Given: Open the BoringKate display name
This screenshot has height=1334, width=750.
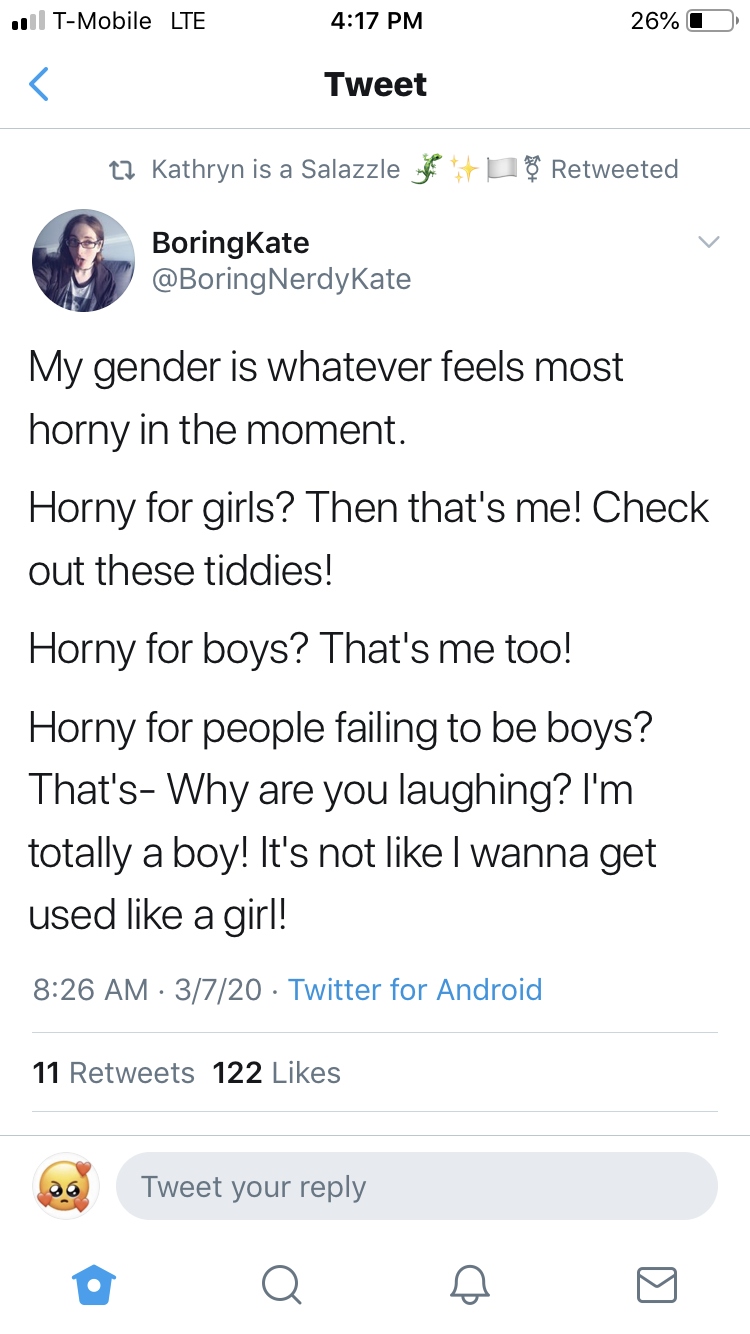Looking at the screenshot, I should (x=230, y=242).
